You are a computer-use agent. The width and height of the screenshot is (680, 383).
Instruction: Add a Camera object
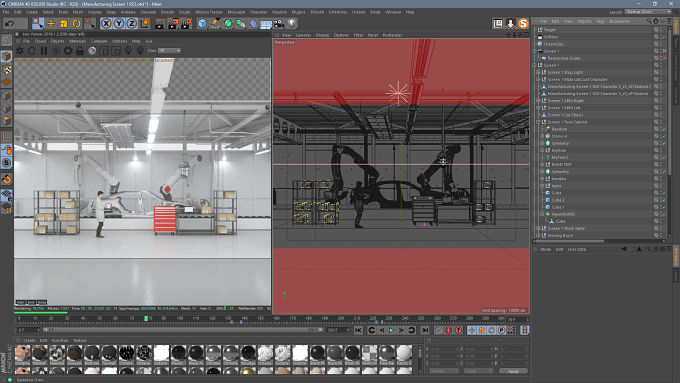(x=278, y=23)
